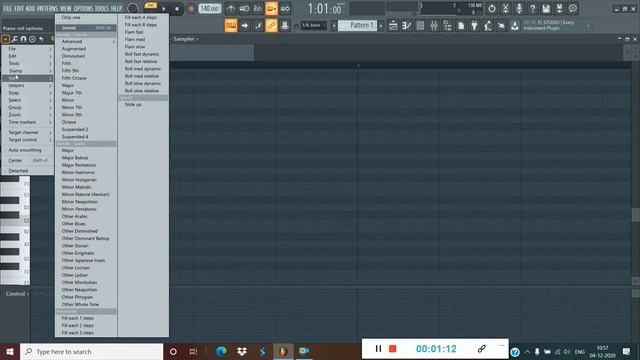Viewport: 640px width, 360px height.
Task: Stop playback with the stop button
Action: 177,9
